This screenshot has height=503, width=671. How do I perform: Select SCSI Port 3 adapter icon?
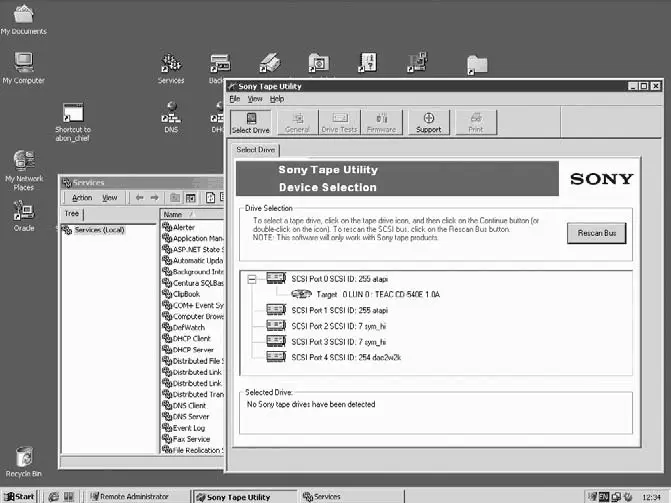pyautogui.click(x=276, y=341)
